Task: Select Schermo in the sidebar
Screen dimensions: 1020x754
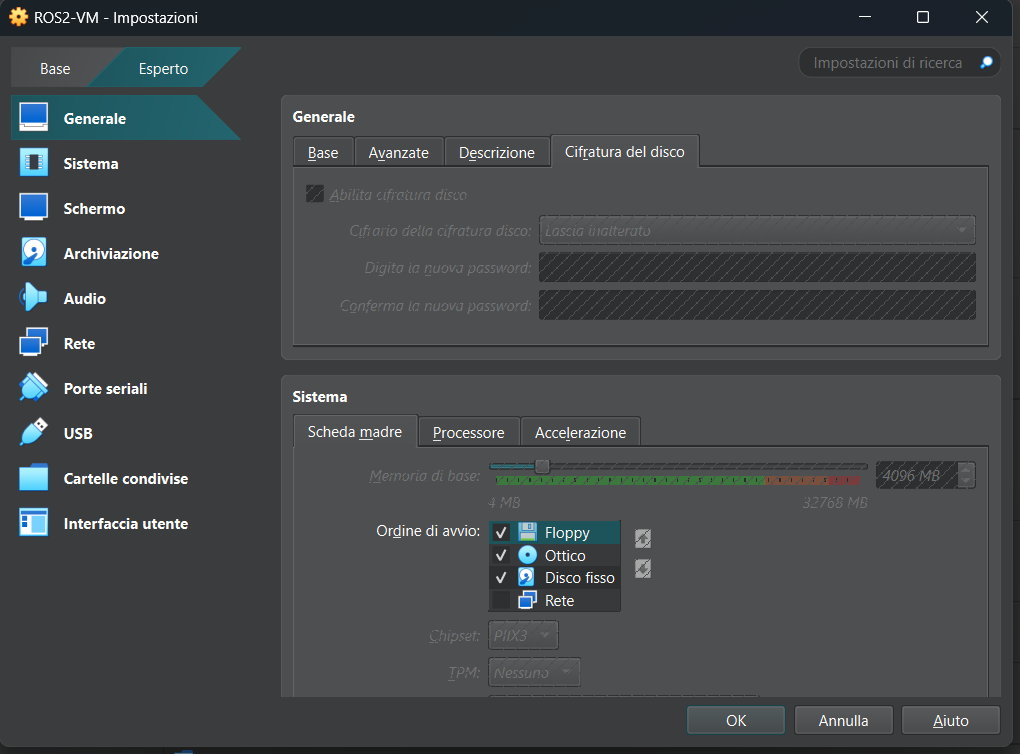Action: click(94, 208)
